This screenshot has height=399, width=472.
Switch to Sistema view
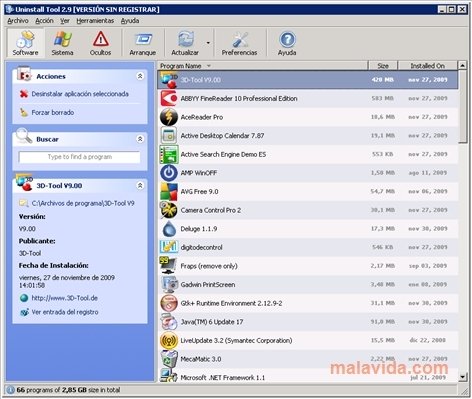pyautogui.click(x=62, y=43)
